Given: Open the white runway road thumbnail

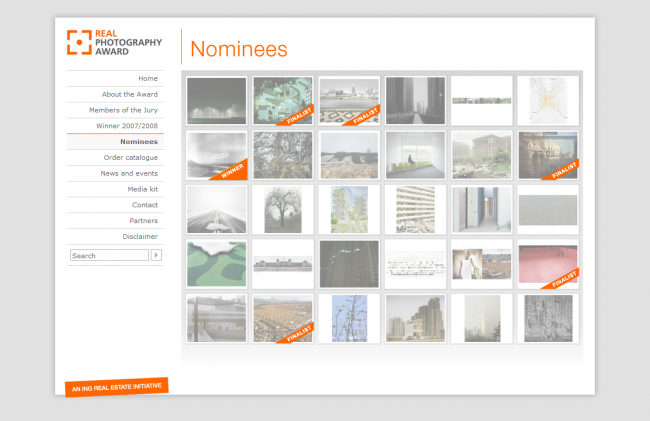Looking at the screenshot, I should point(216,210).
